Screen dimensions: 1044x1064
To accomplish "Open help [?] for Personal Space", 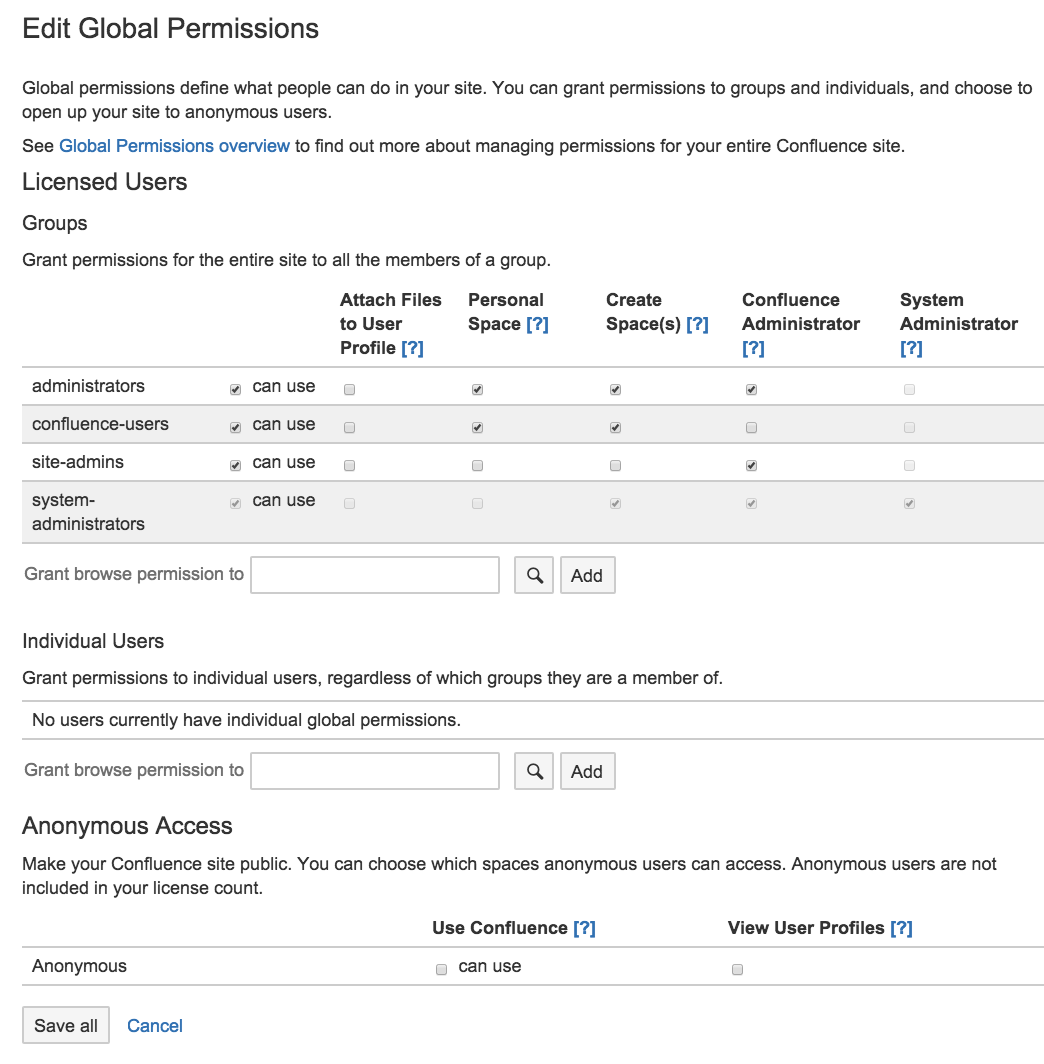I will tap(537, 324).
